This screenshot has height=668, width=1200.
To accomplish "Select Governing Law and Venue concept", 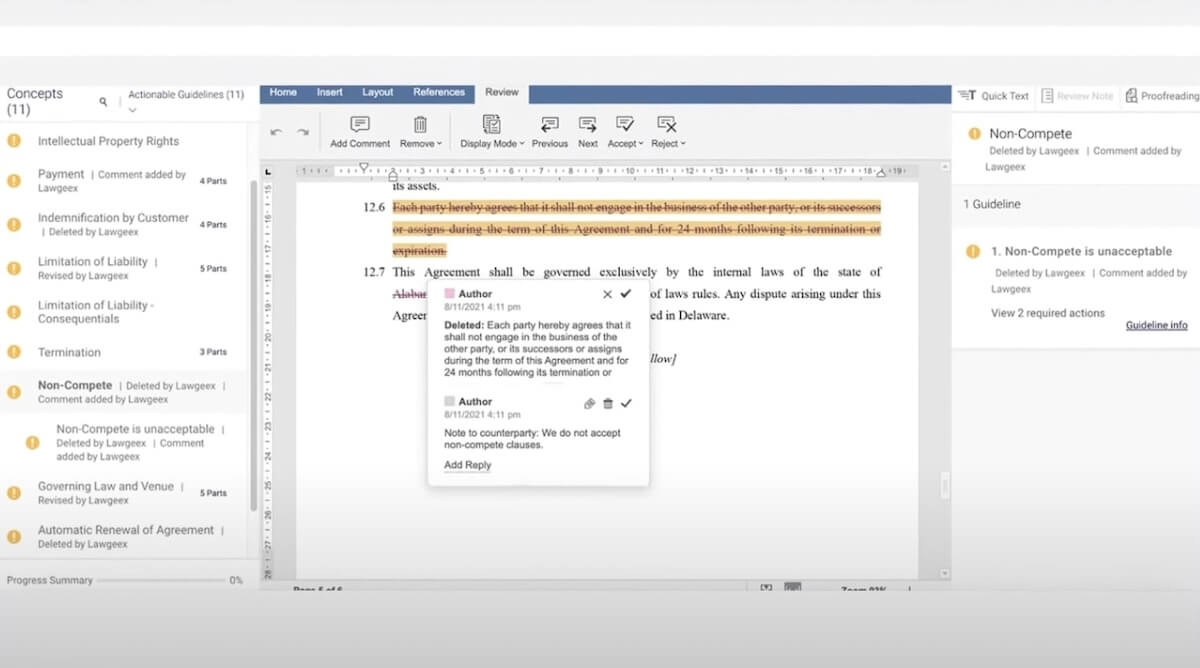I will [105, 486].
